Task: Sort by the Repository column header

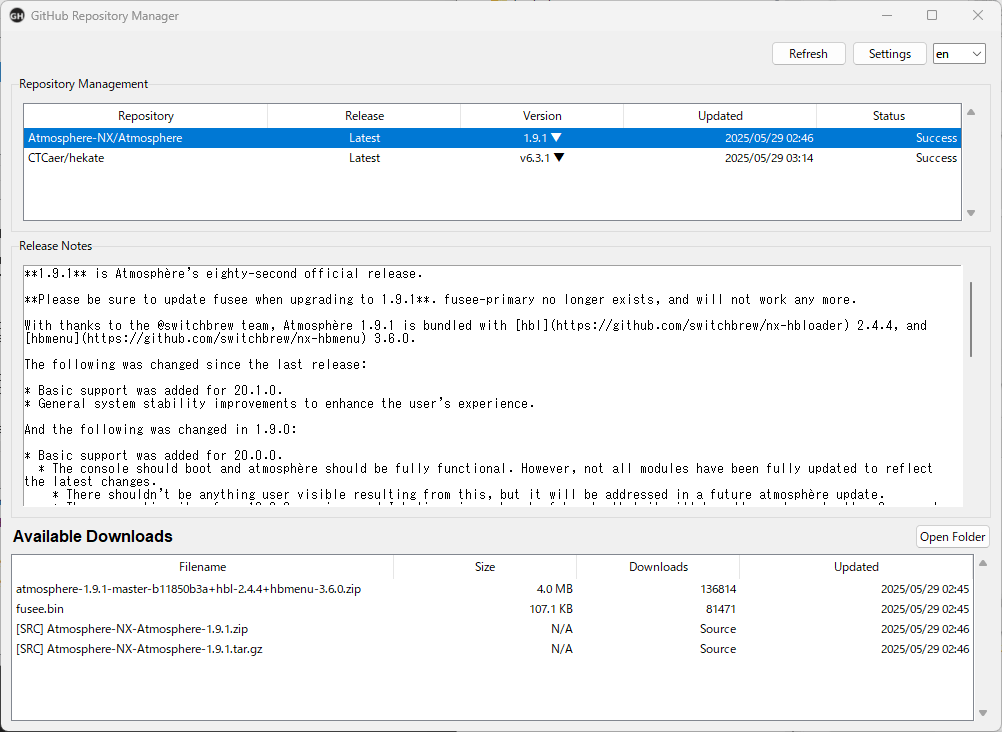Action: [x=146, y=116]
